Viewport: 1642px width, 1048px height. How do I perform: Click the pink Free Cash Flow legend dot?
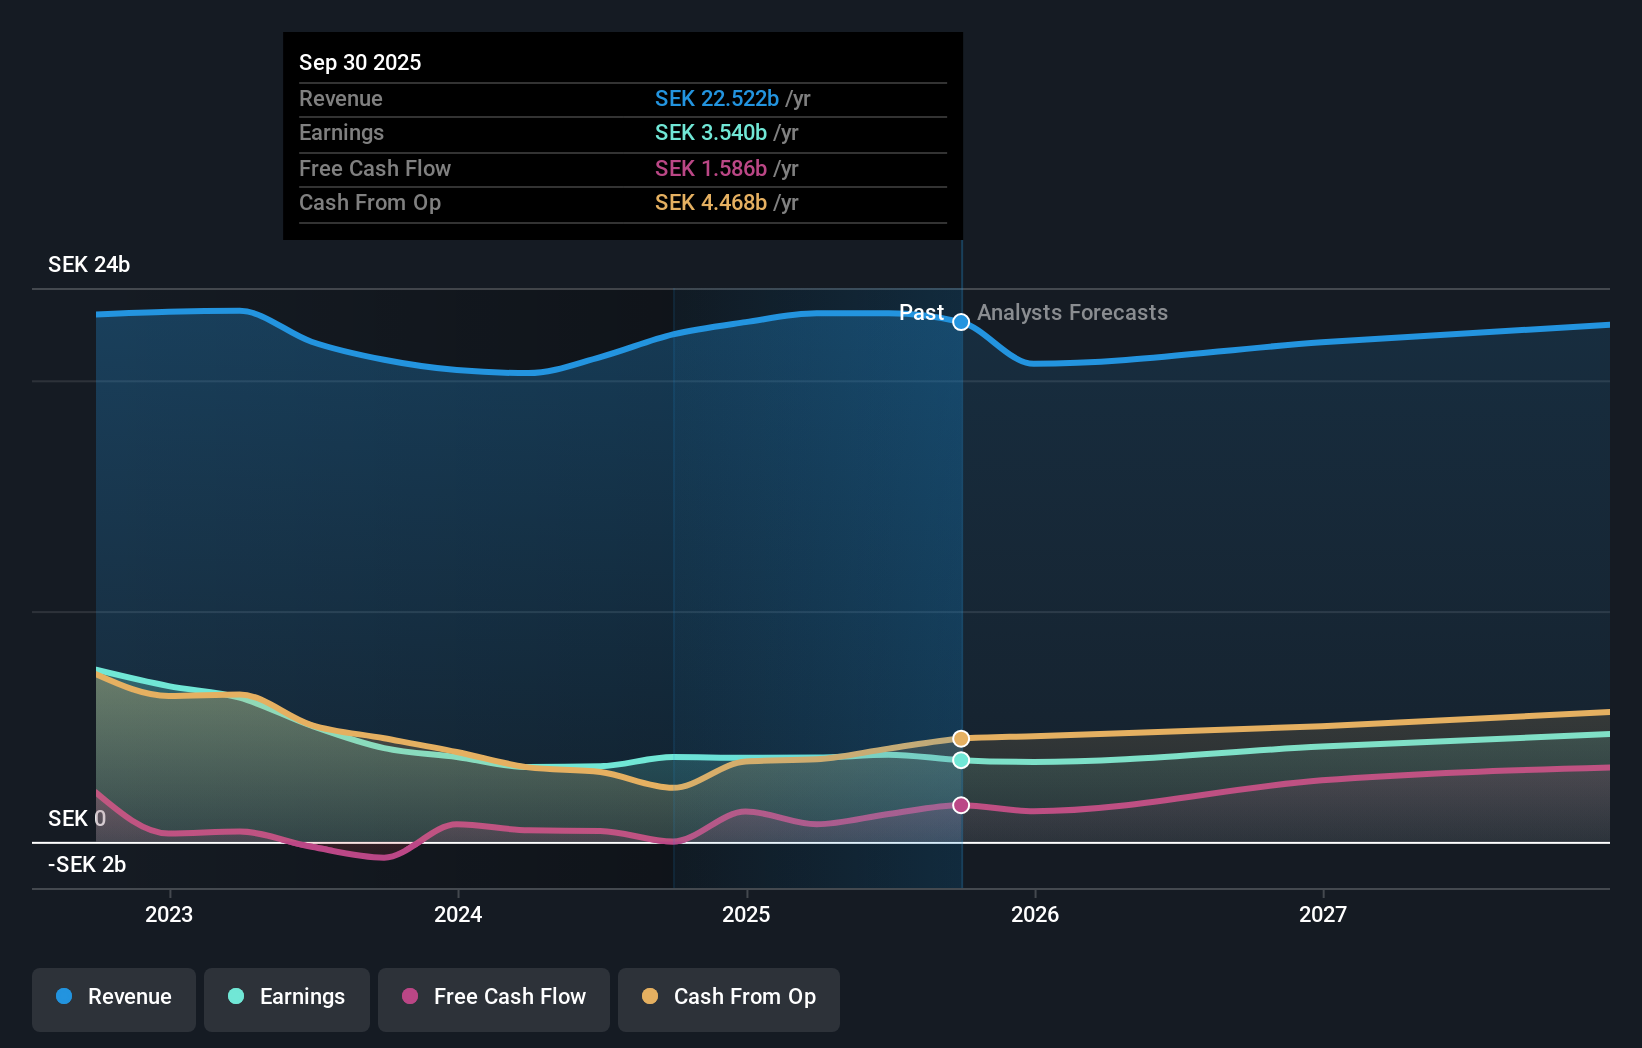point(410,997)
